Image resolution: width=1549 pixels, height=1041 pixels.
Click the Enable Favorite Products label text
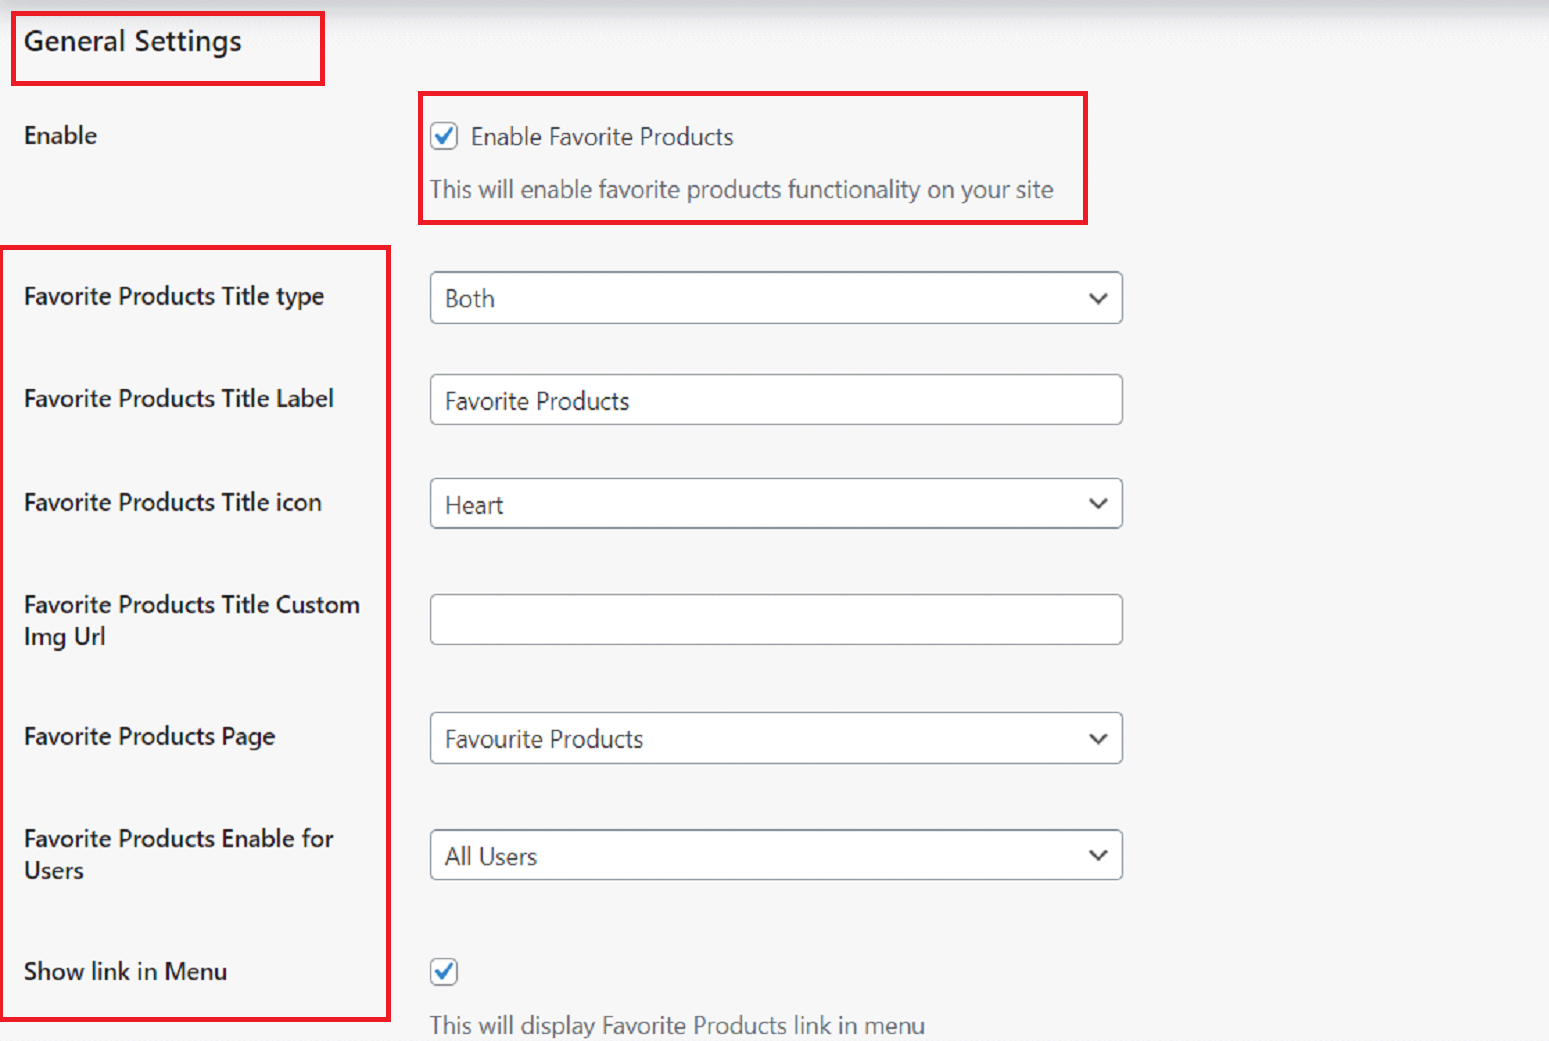(602, 137)
